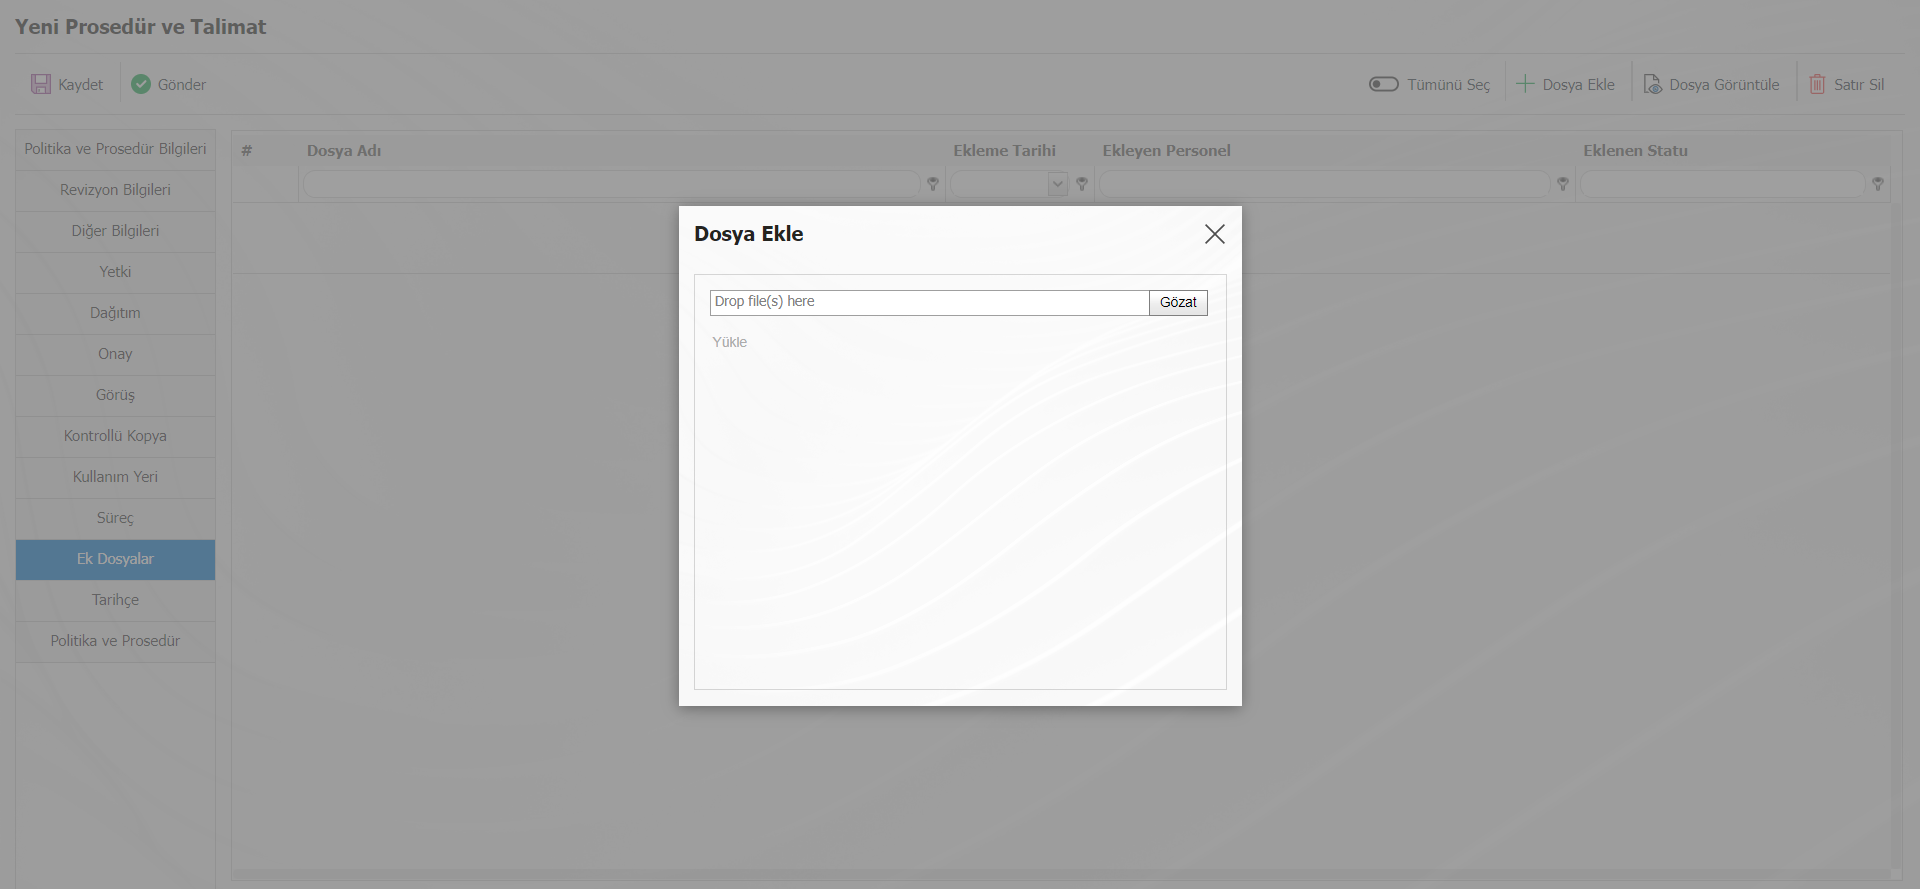Screen dimensions: 1920x889
Task: Open the Kontrollü Kopya tab
Action: pyautogui.click(x=115, y=436)
